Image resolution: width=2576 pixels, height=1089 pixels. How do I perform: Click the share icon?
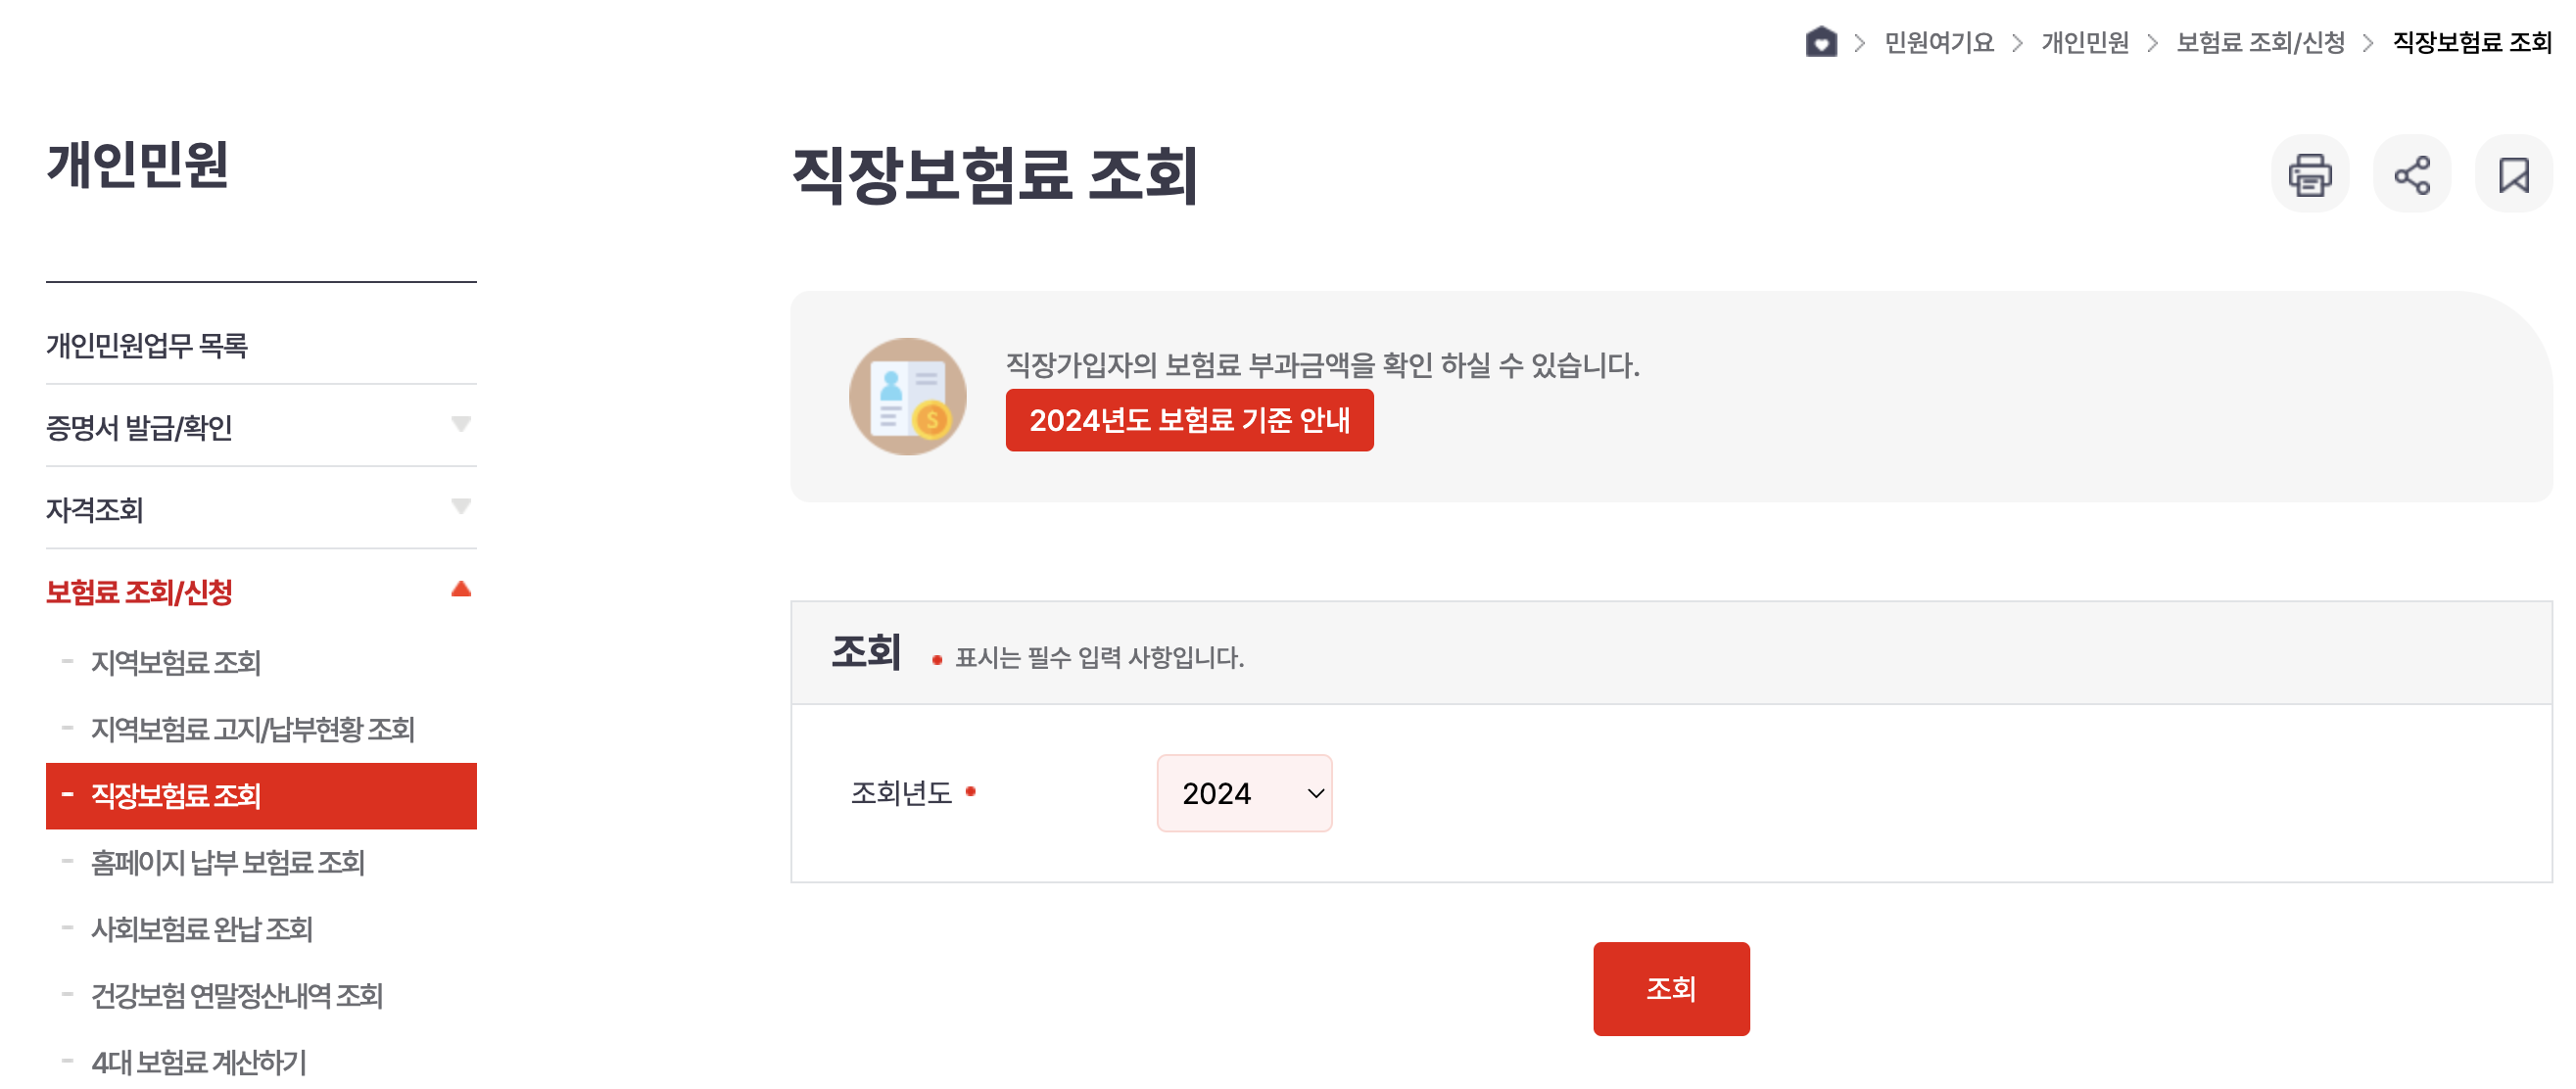2413,173
